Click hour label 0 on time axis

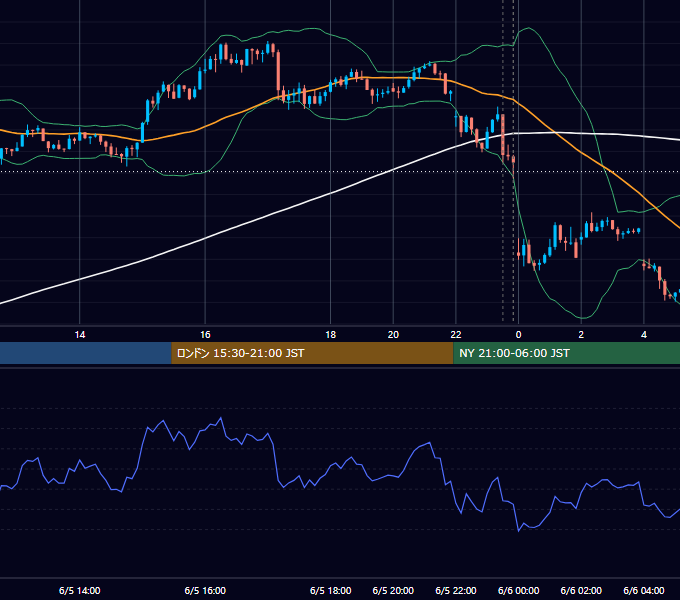518,335
